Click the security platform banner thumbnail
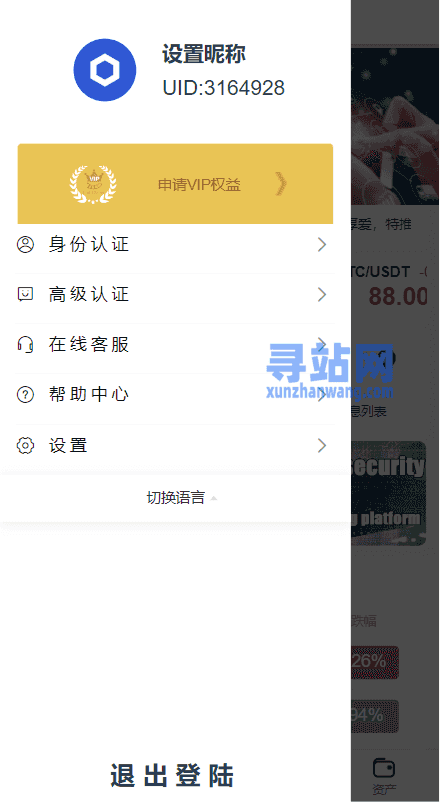This screenshot has width=440, height=802. click(388, 494)
